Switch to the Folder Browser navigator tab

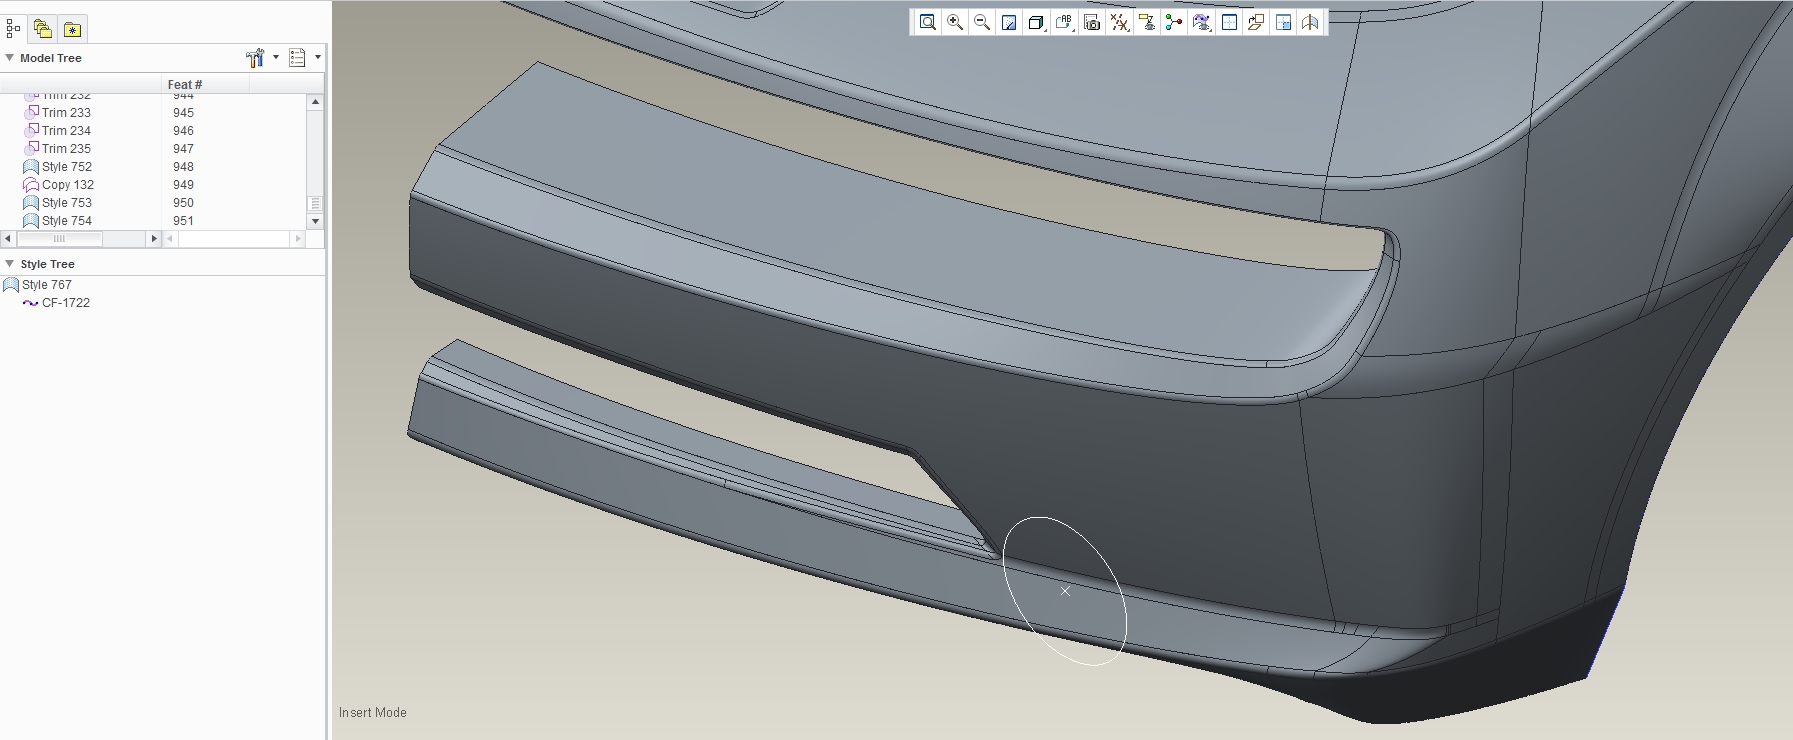42,29
